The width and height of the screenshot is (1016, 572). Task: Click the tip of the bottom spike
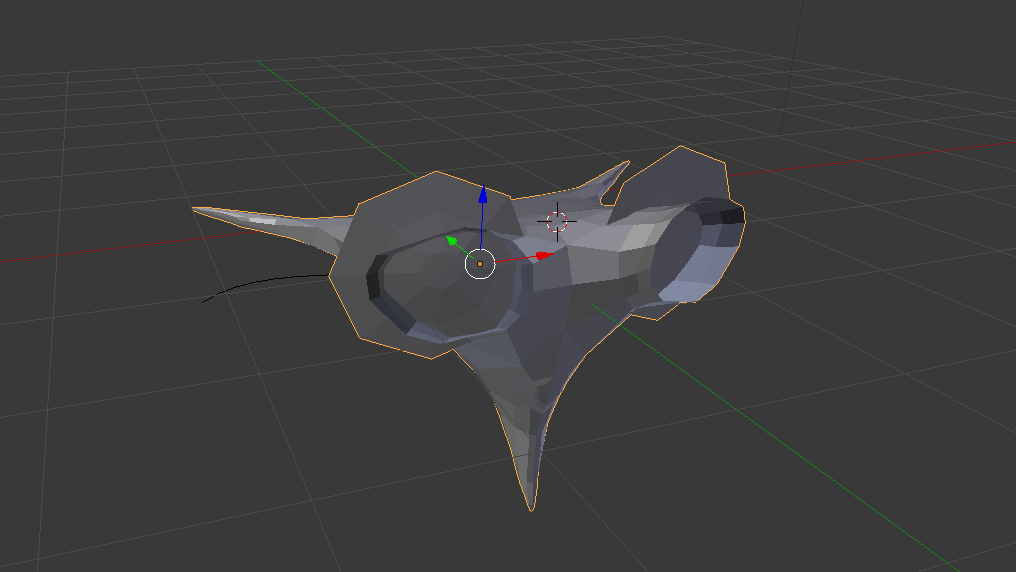click(x=530, y=505)
